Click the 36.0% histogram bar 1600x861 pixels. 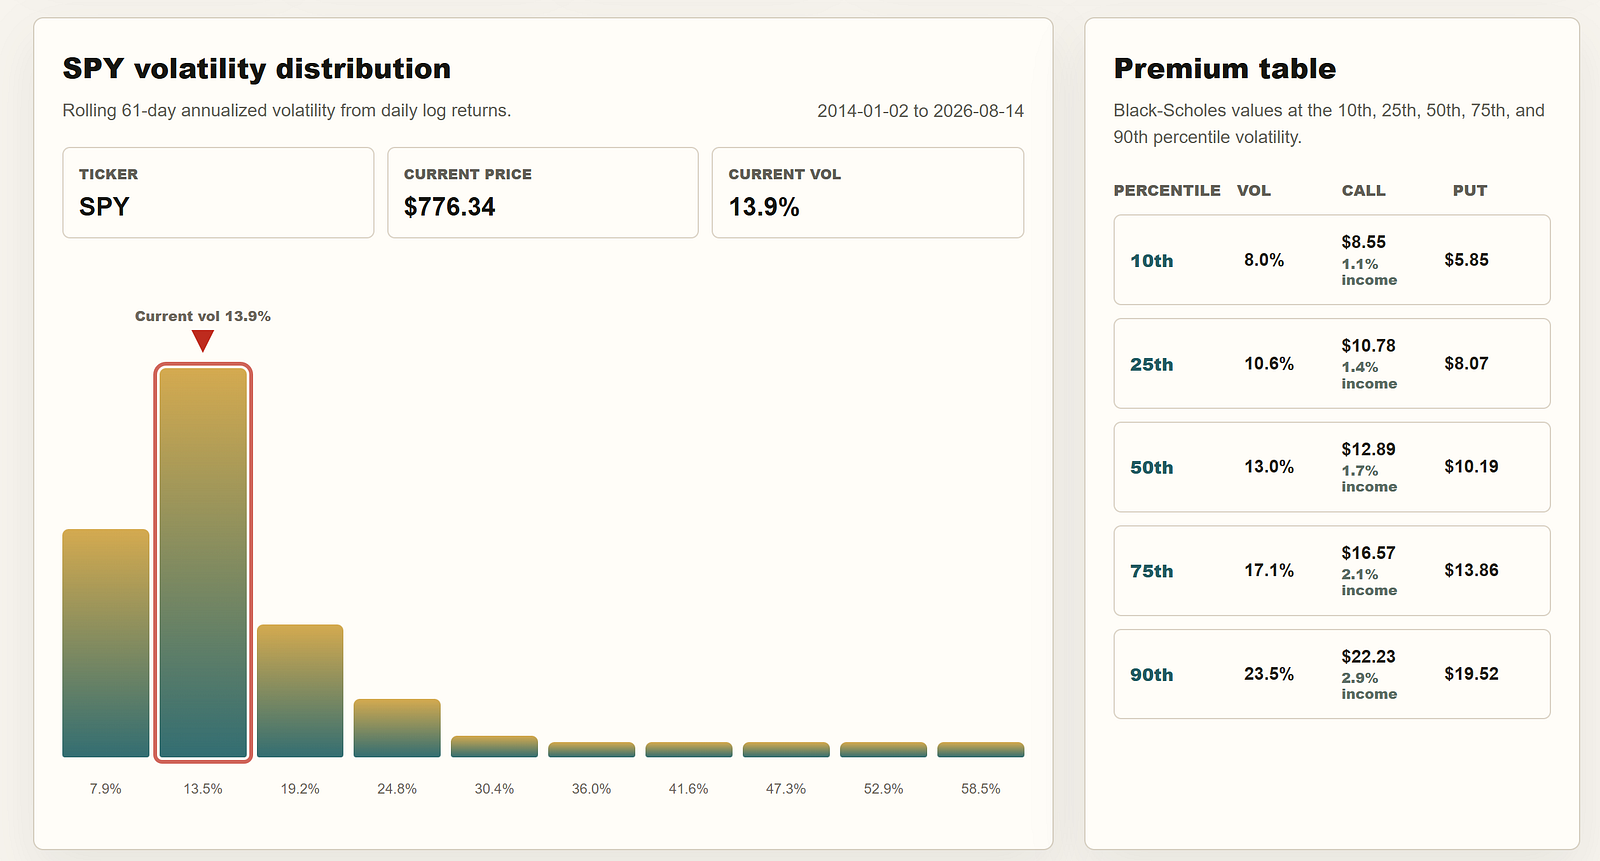tap(592, 750)
